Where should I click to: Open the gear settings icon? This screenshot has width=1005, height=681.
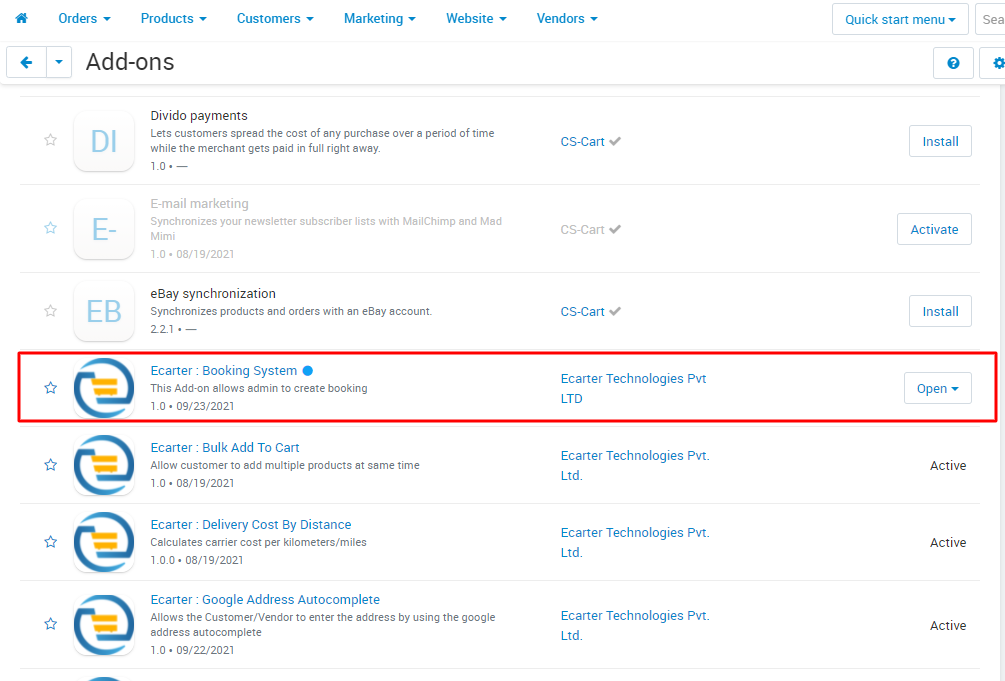coord(995,63)
